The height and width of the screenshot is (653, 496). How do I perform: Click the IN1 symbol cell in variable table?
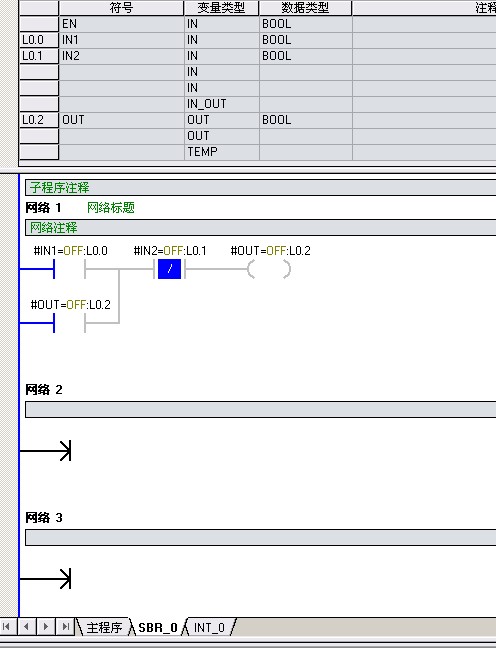tap(121, 40)
